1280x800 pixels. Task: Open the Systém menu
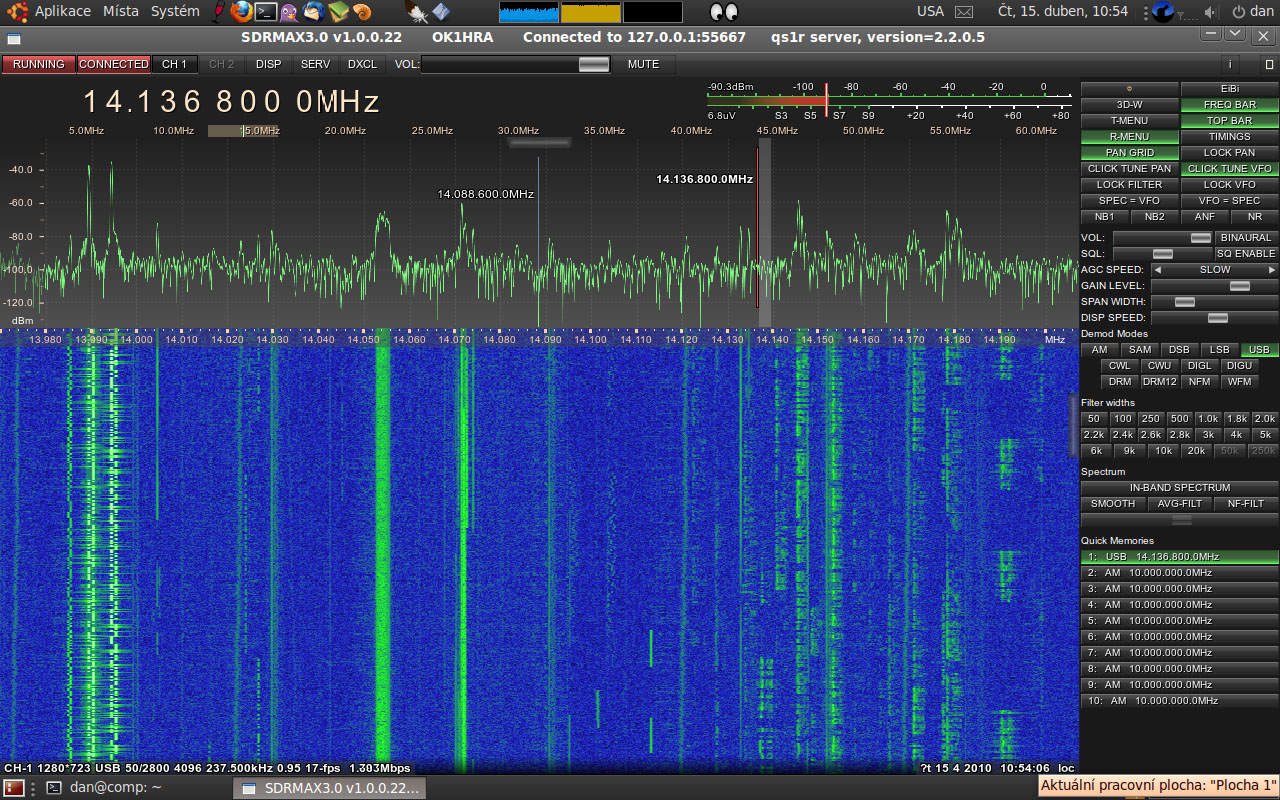tap(175, 12)
